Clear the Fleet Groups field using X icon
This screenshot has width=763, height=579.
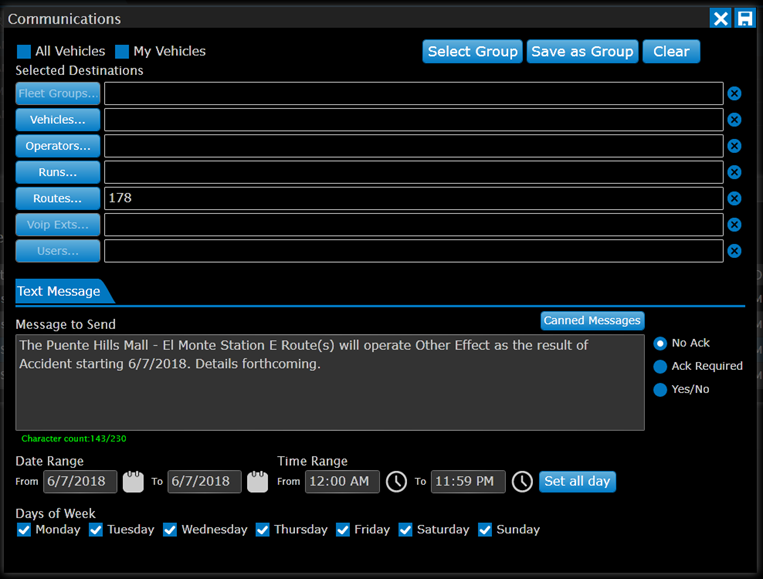(x=734, y=94)
